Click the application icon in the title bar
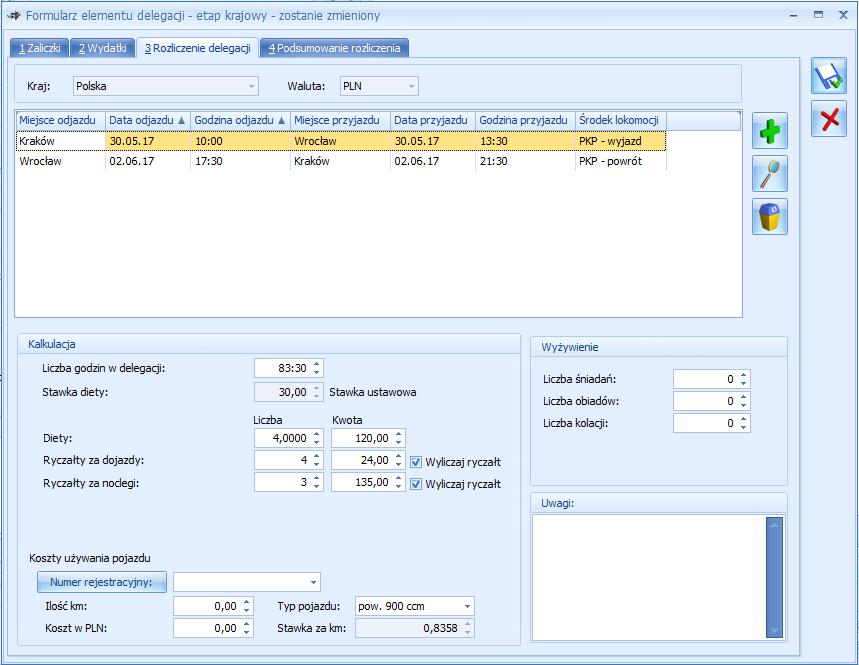This screenshot has height=665, width=859. click(x=13, y=15)
